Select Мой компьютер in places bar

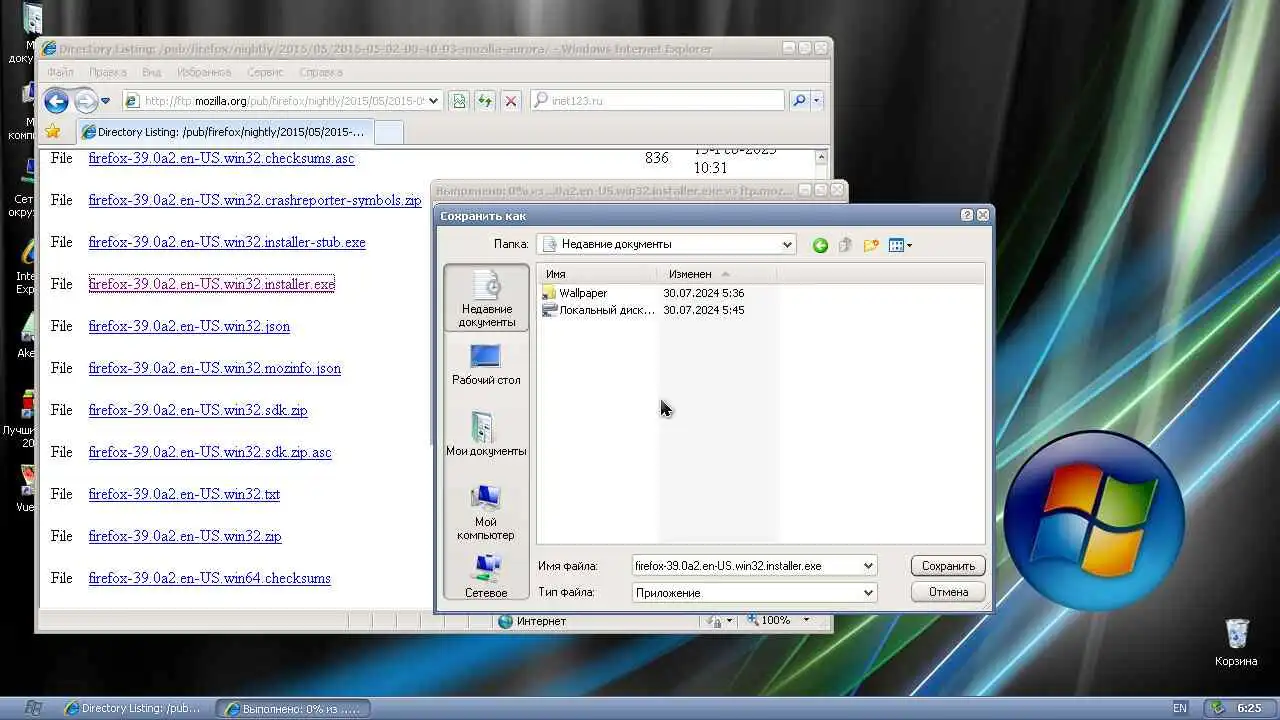pyautogui.click(x=486, y=511)
